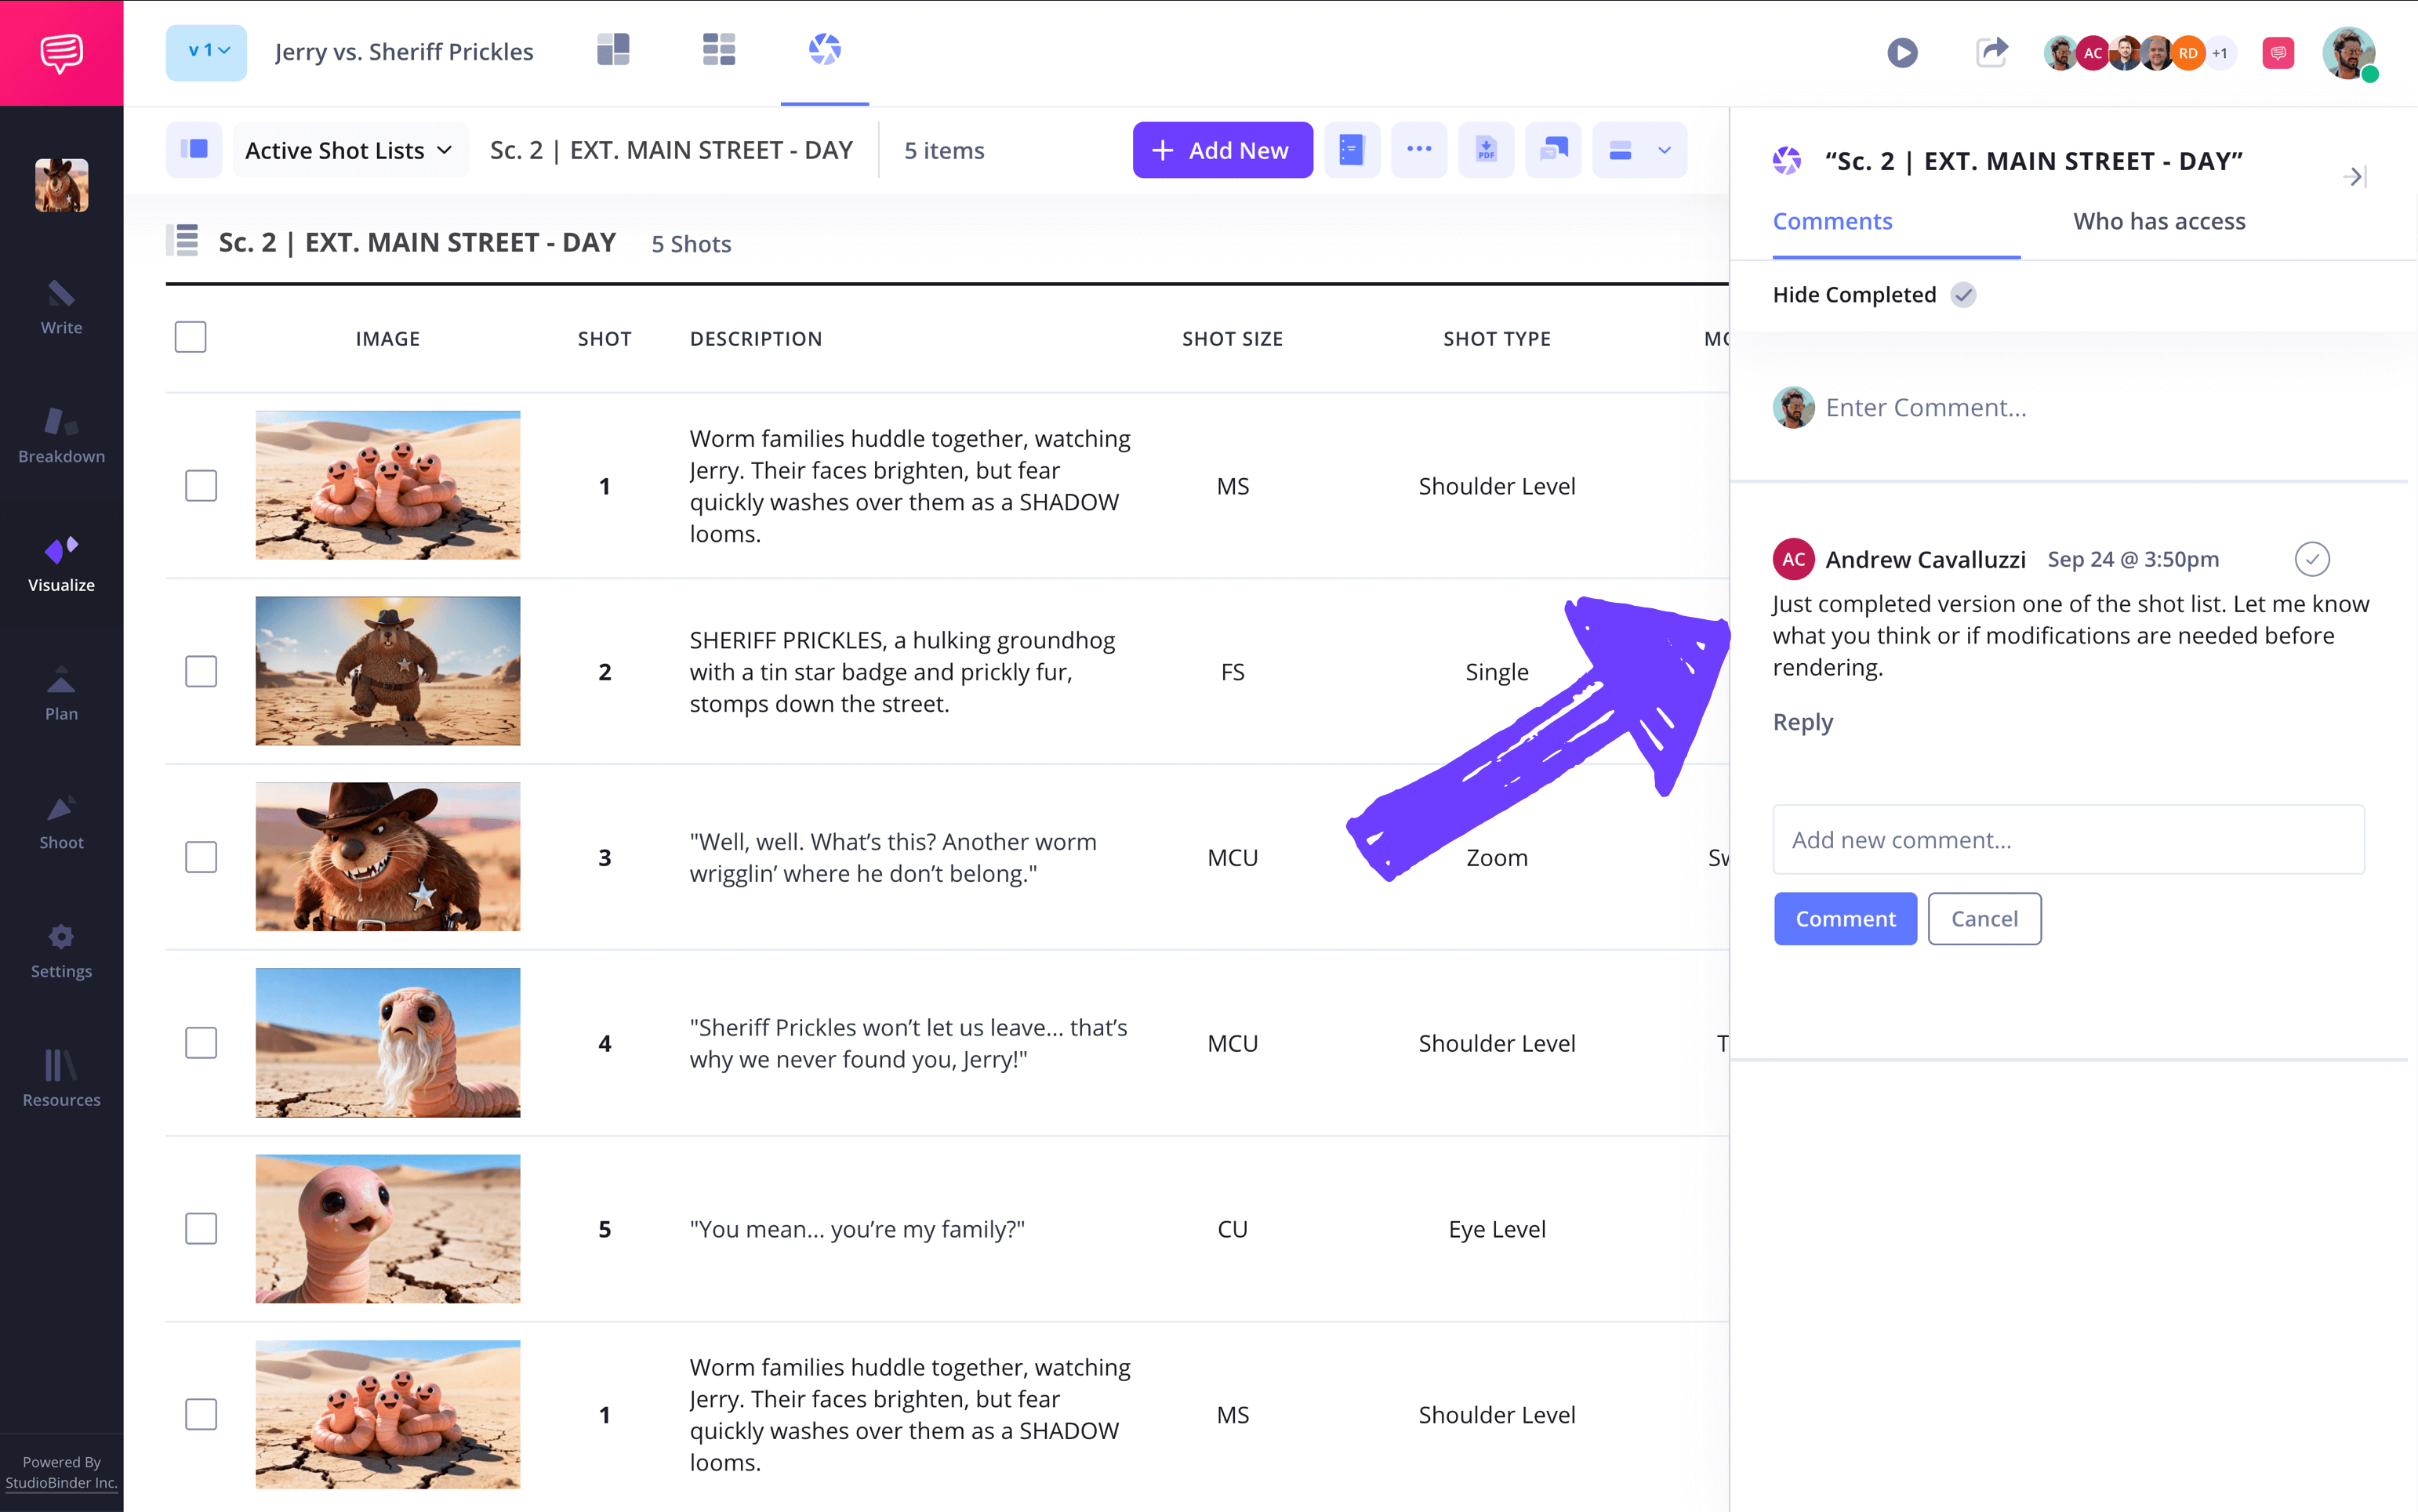Expand the row layout dropdown chevron
The width and height of the screenshot is (2418, 1512).
1664,151
